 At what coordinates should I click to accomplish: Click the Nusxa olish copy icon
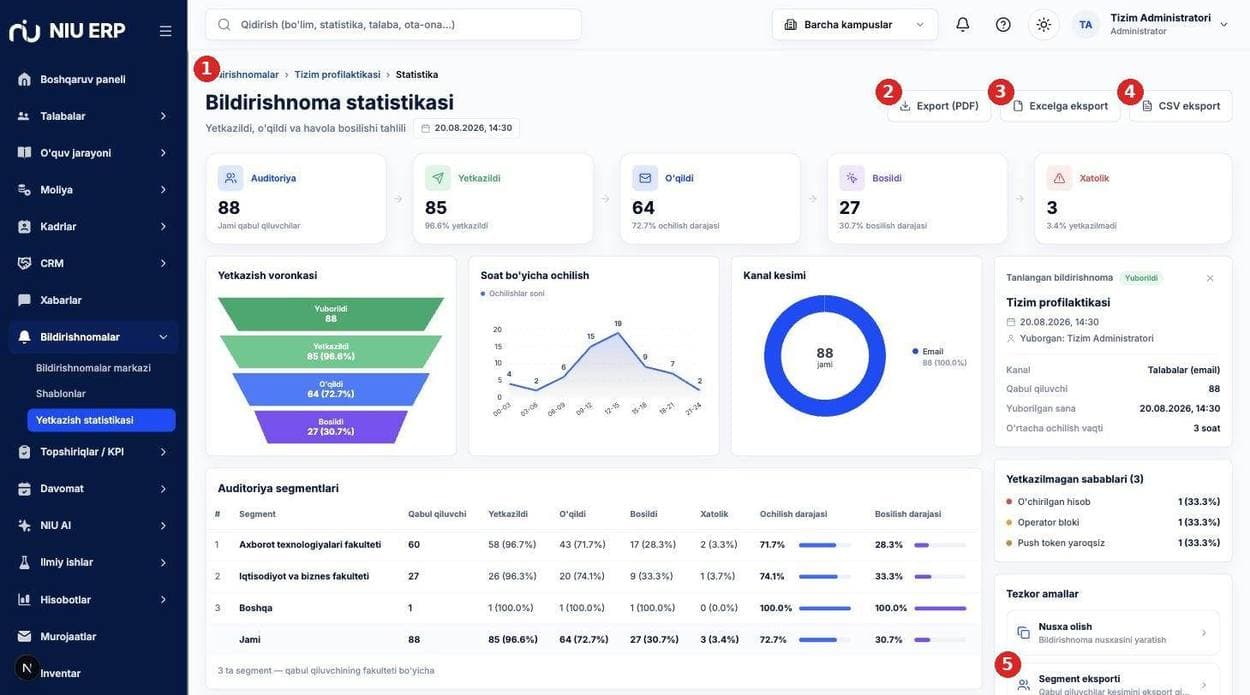coord(1023,633)
